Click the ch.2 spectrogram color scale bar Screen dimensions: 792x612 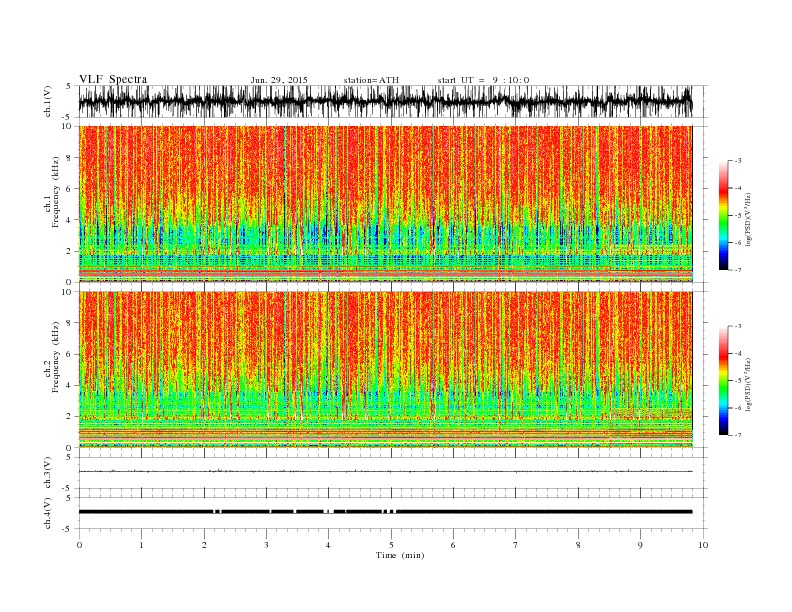723,381
